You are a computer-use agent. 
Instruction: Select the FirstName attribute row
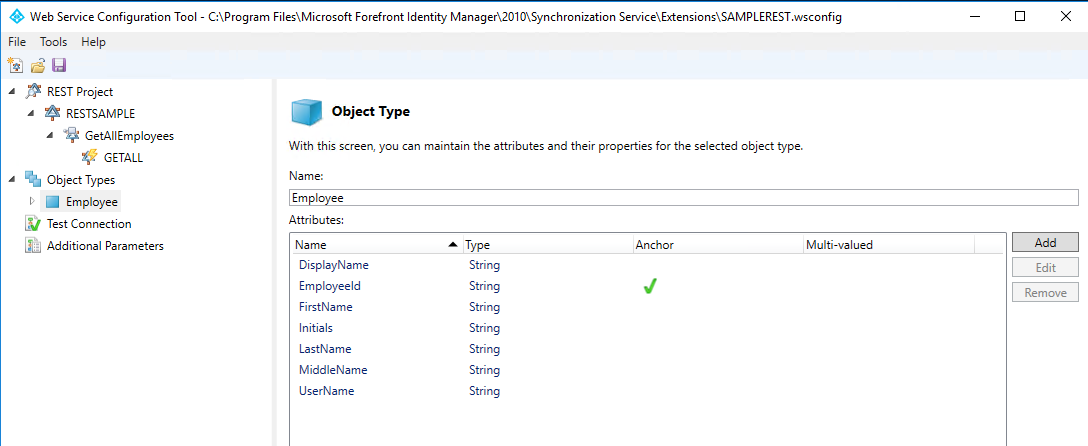(647, 307)
